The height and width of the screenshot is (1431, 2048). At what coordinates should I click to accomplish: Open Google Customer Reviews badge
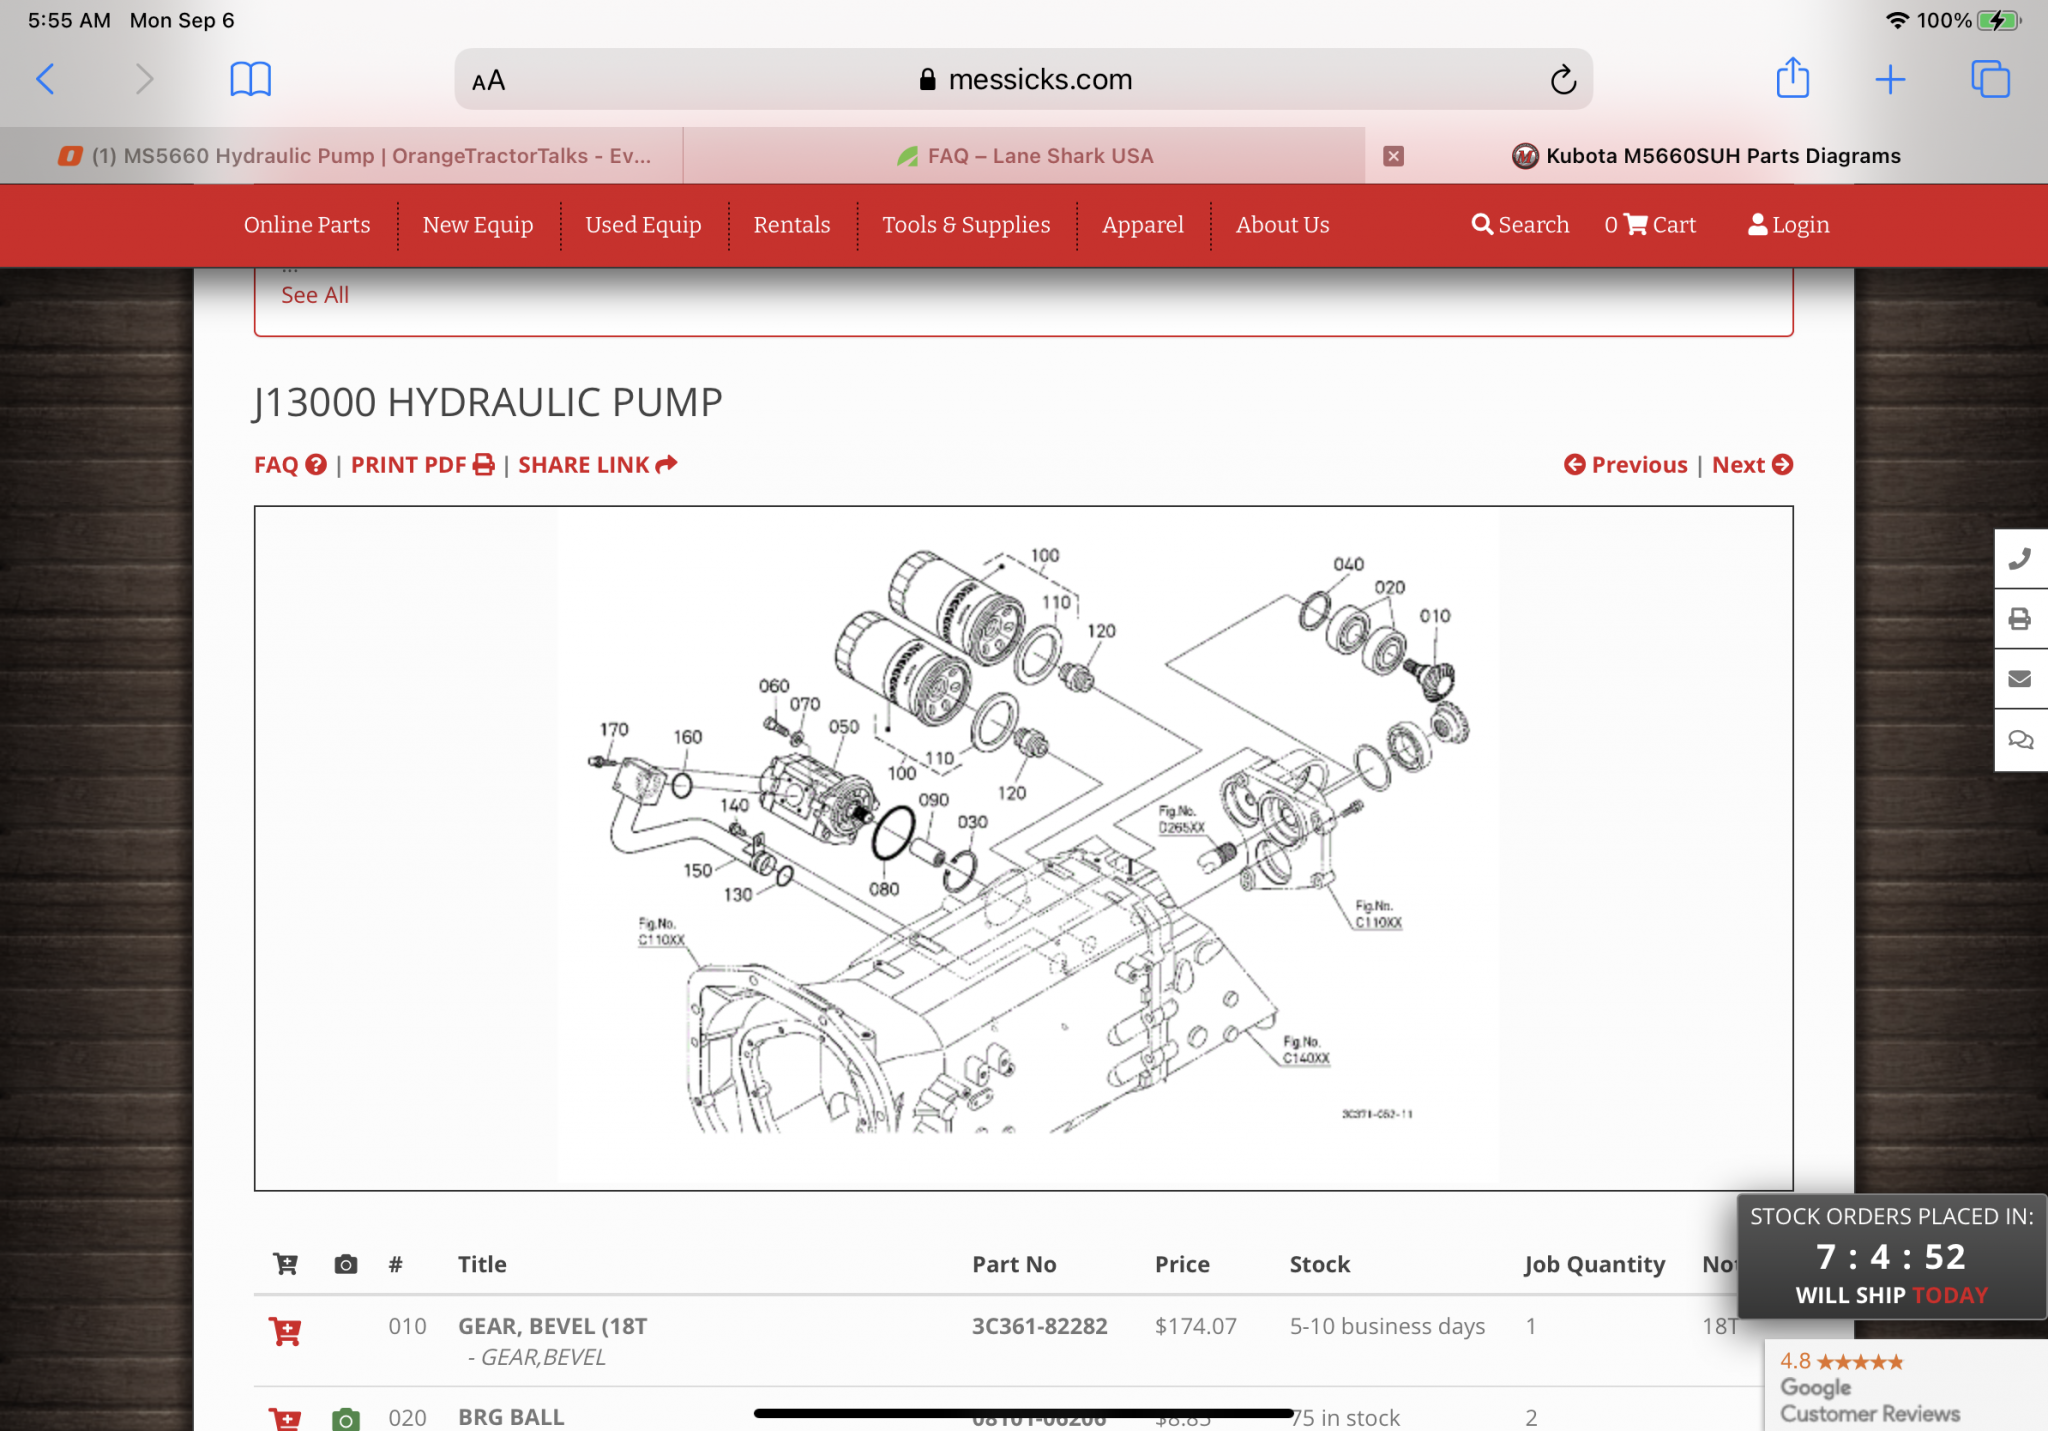pyautogui.click(x=1906, y=1386)
